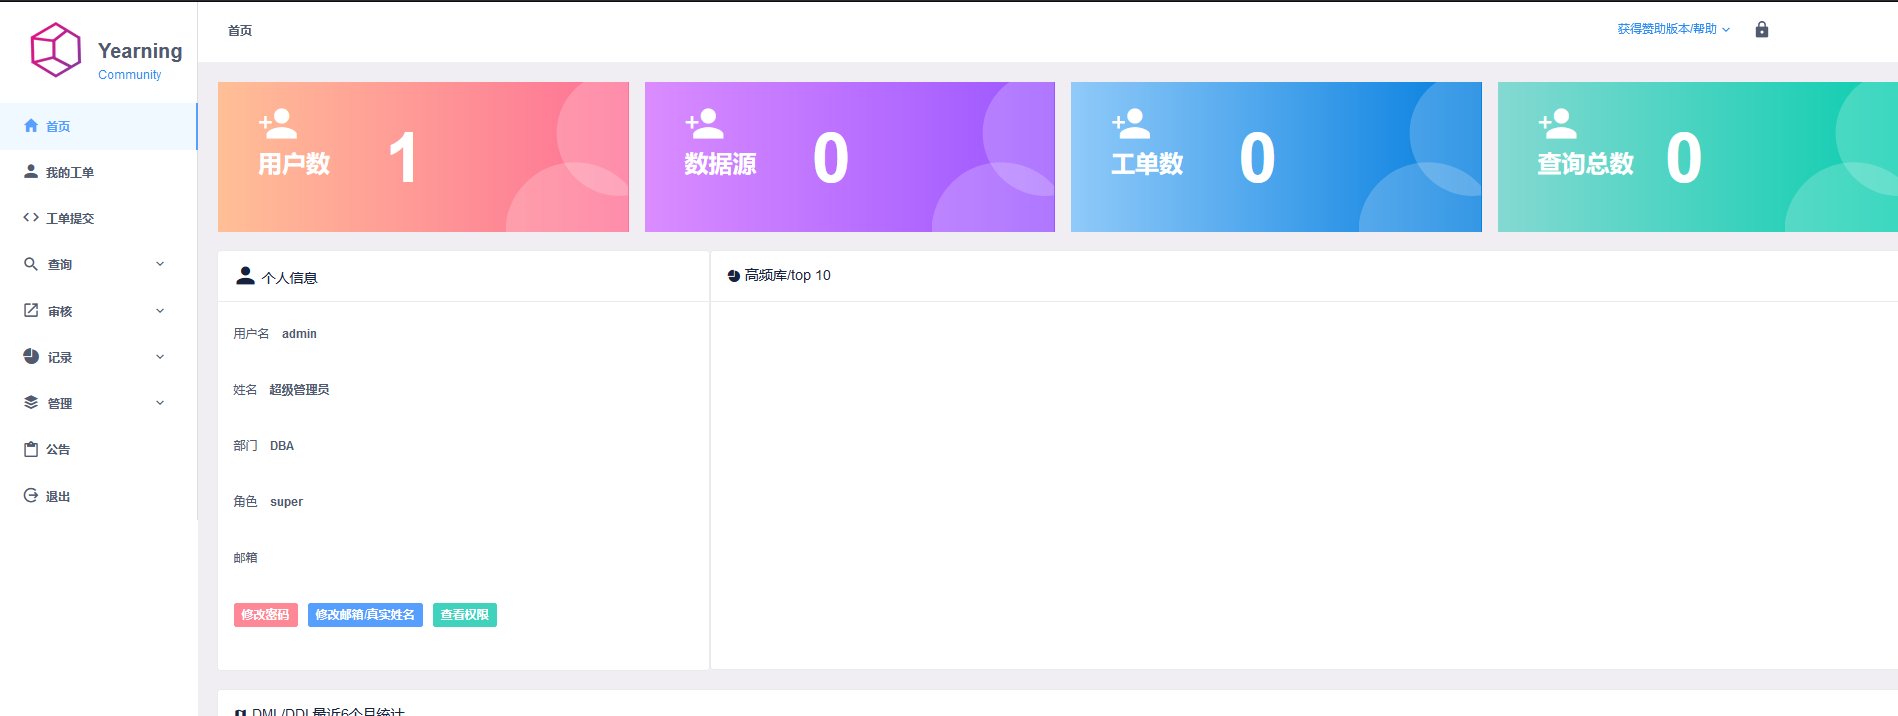Click the 数据源 card label
Image resolution: width=1898 pixels, height=716 pixels.
[x=720, y=164]
